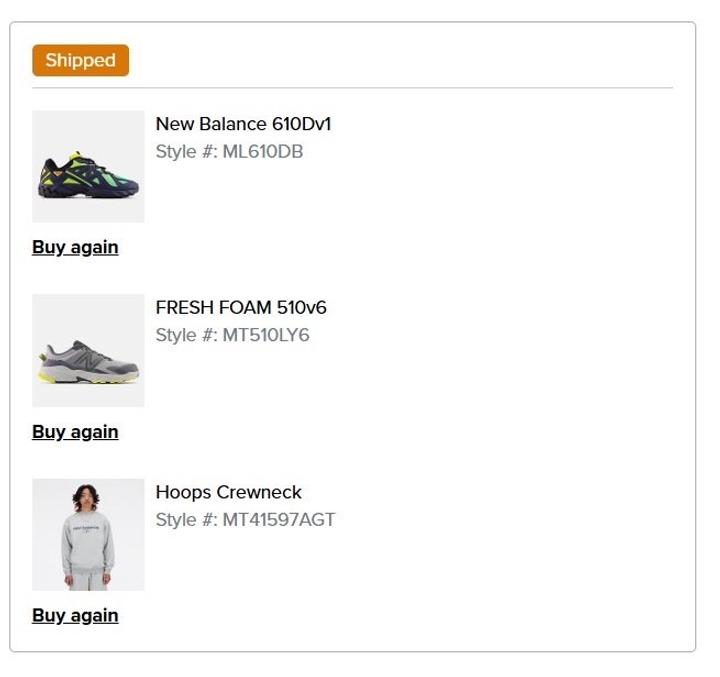Screen dimensions: 720x677
Task: Buy again the New Balance 610Dv1
Action: pyautogui.click(x=75, y=247)
